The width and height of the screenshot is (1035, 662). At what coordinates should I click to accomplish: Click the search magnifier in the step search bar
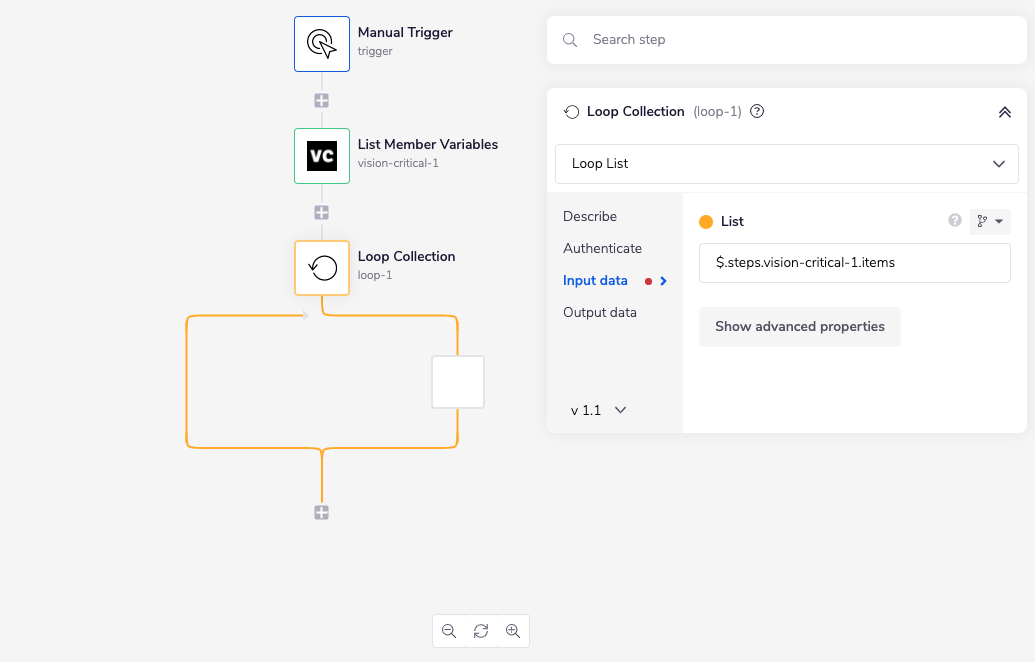coord(569,39)
